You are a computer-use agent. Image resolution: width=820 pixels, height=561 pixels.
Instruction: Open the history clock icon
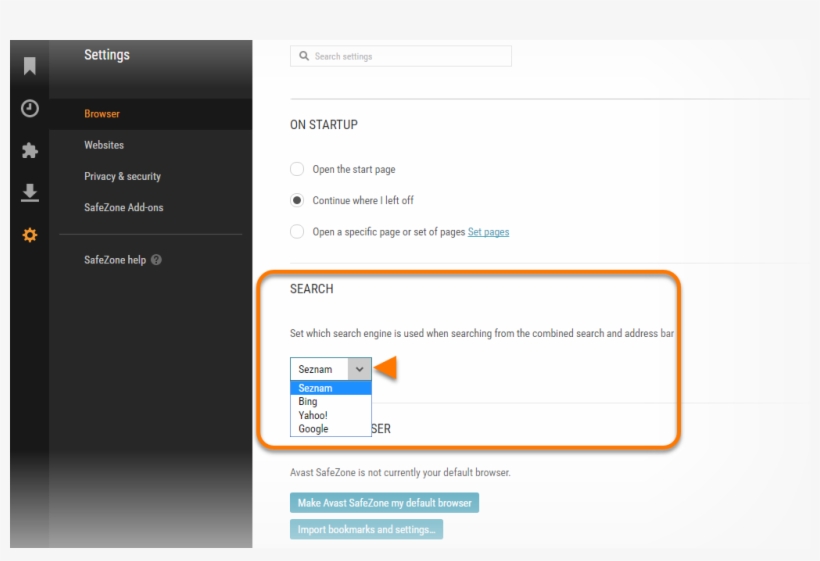pyautogui.click(x=30, y=109)
